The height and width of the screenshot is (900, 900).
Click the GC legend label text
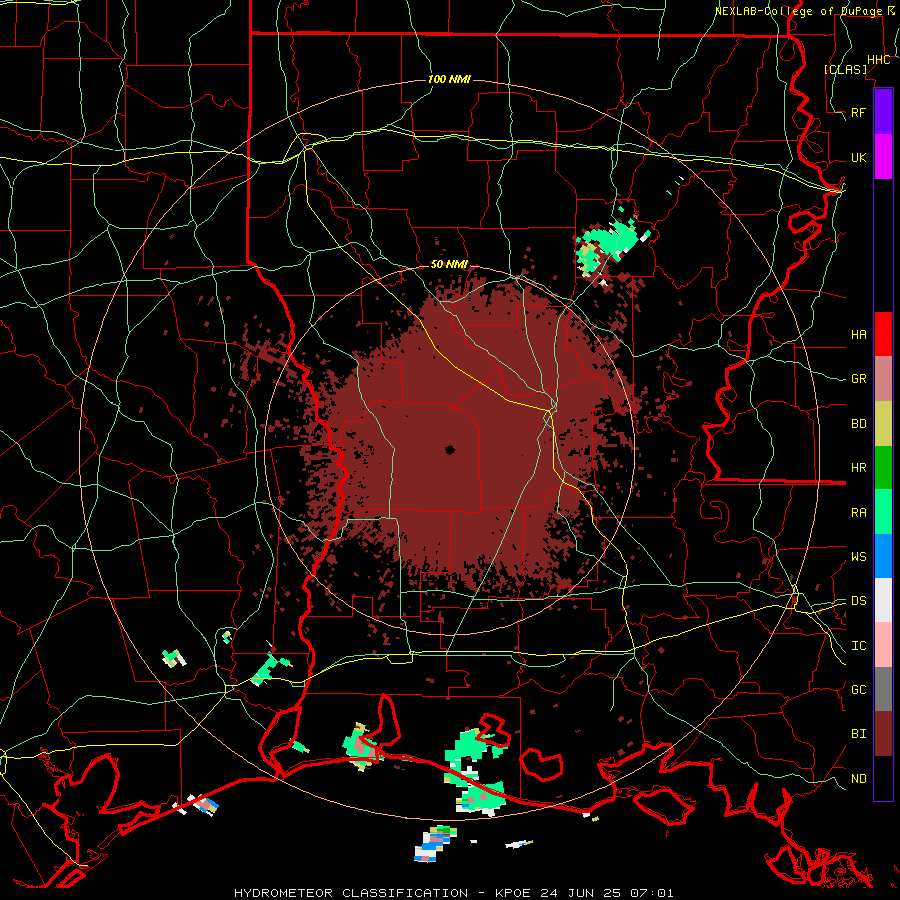[x=859, y=689]
